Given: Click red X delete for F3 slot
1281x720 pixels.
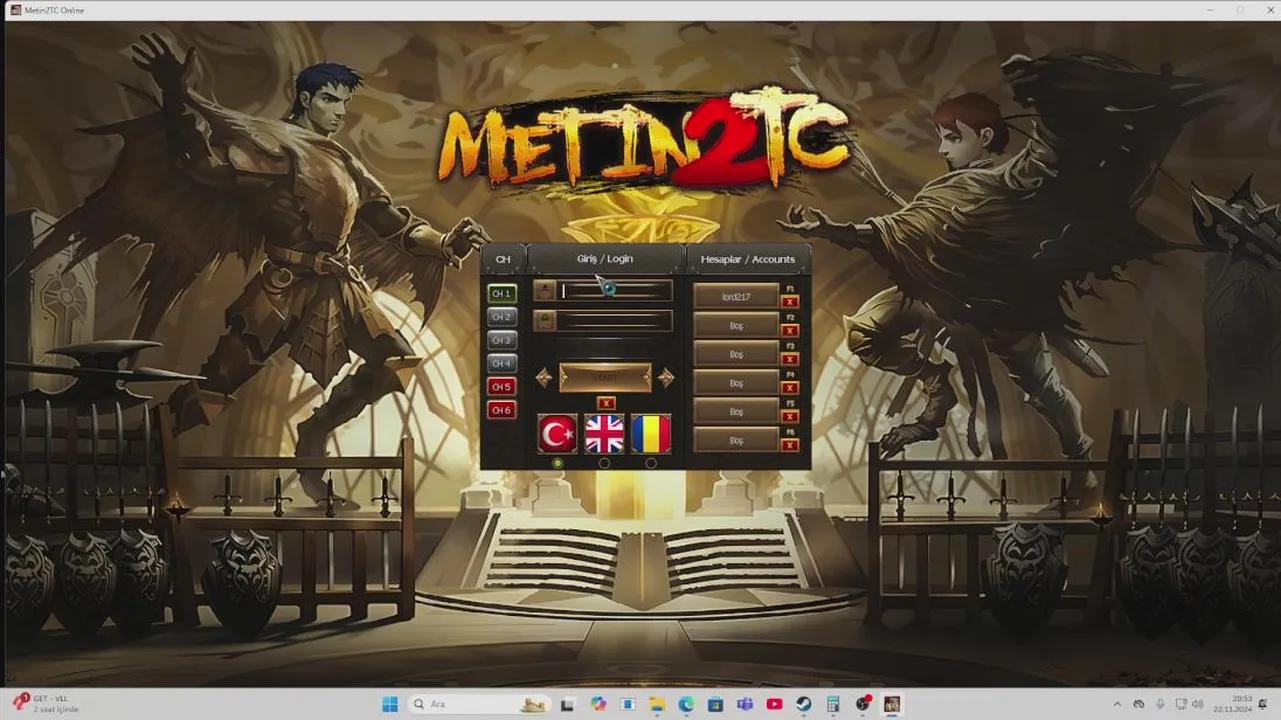Looking at the screenshot, I should tap(790, 360).
